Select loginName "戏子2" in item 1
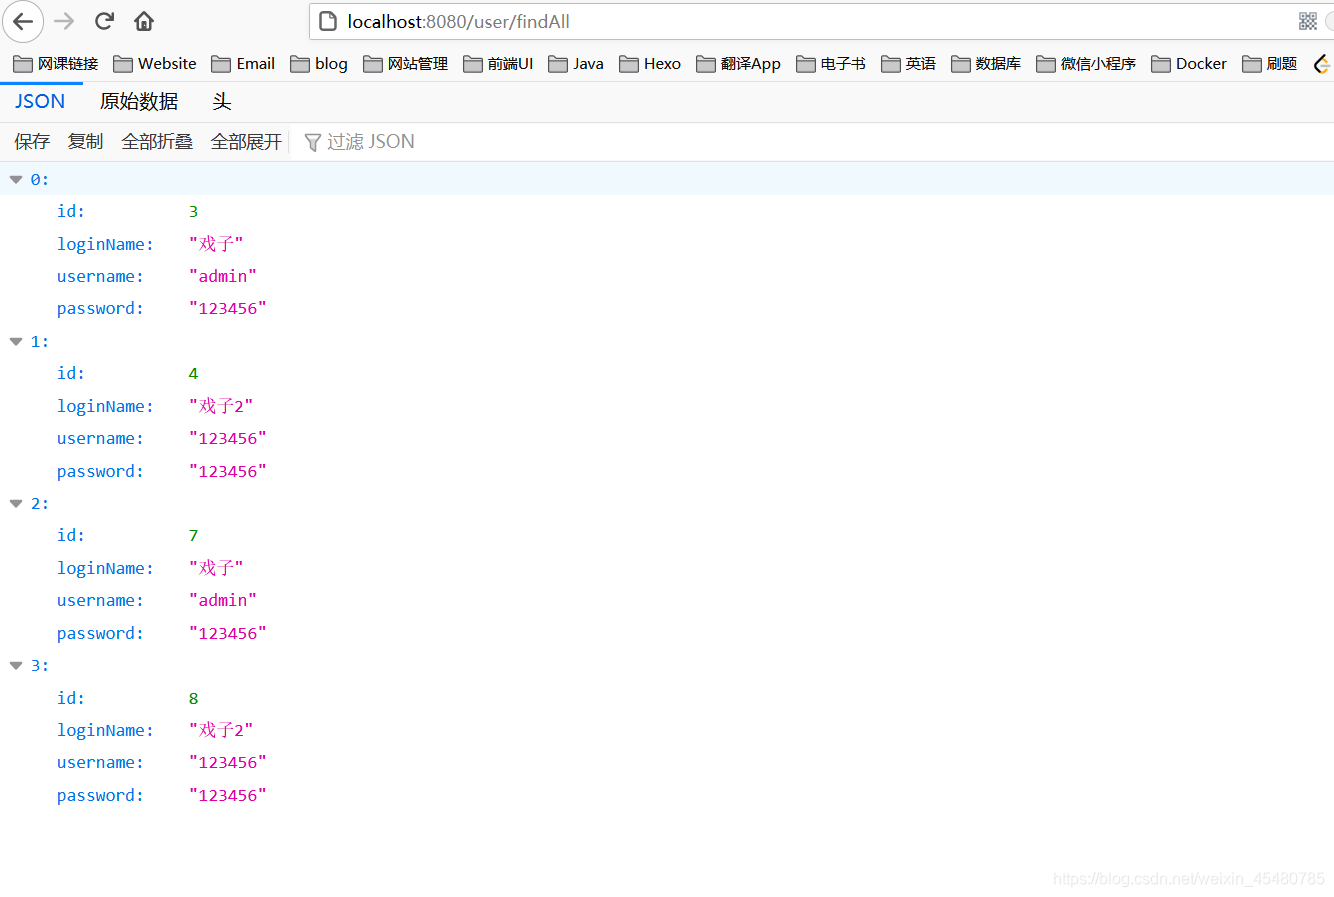Image resolution: width=1334 pixels, height=897 pixels. coord(221,406)
